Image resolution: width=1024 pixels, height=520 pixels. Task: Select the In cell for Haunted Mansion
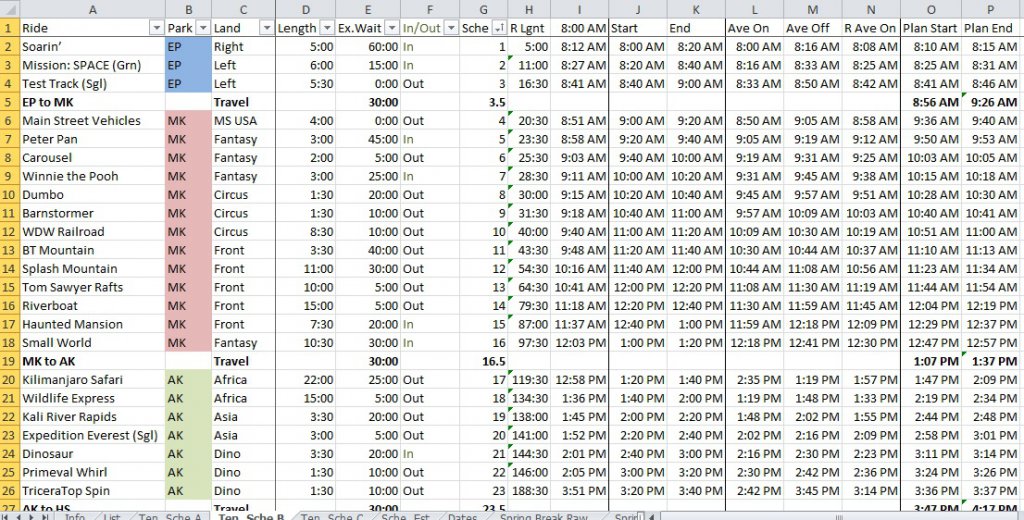pos(430,324)
